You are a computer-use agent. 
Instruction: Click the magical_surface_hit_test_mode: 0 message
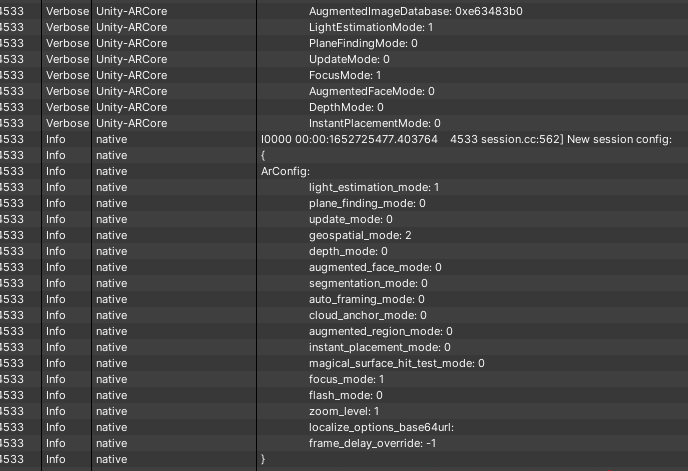[397, 363]
